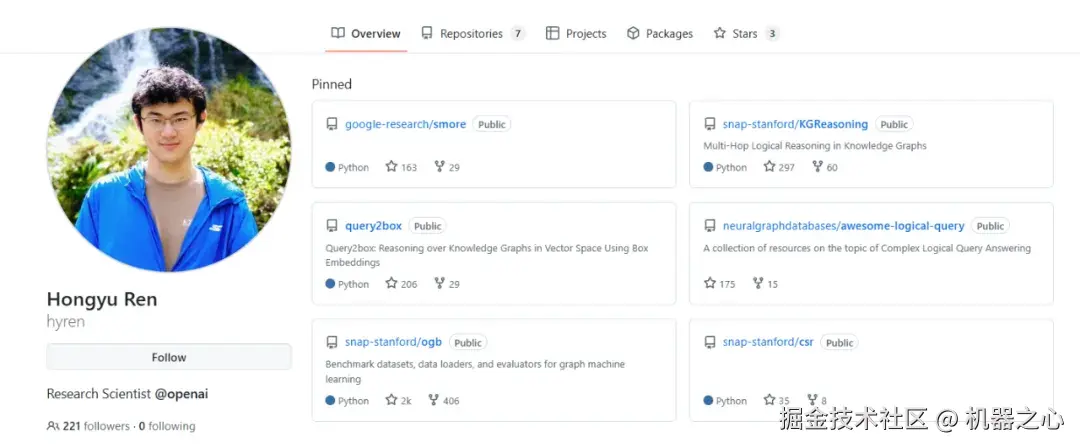Go to the Packages tab
1080x448 pixels.
[x=660, y=33]
